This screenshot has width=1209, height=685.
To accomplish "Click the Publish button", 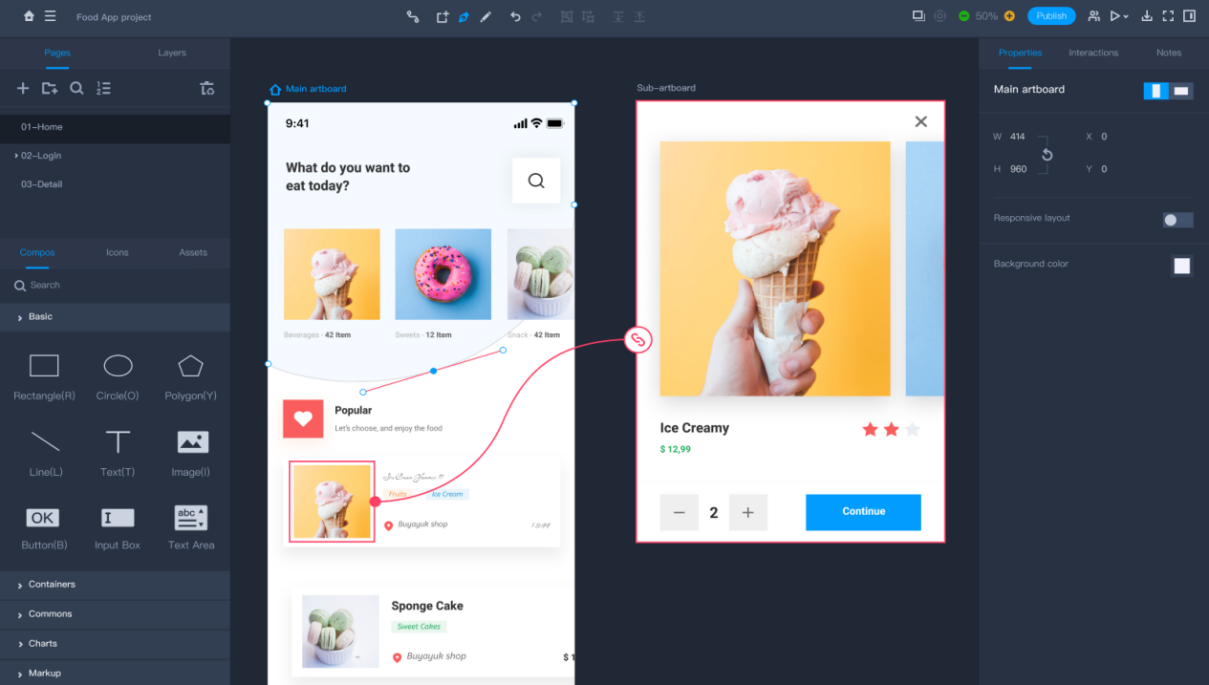I will coord(1051,16).
